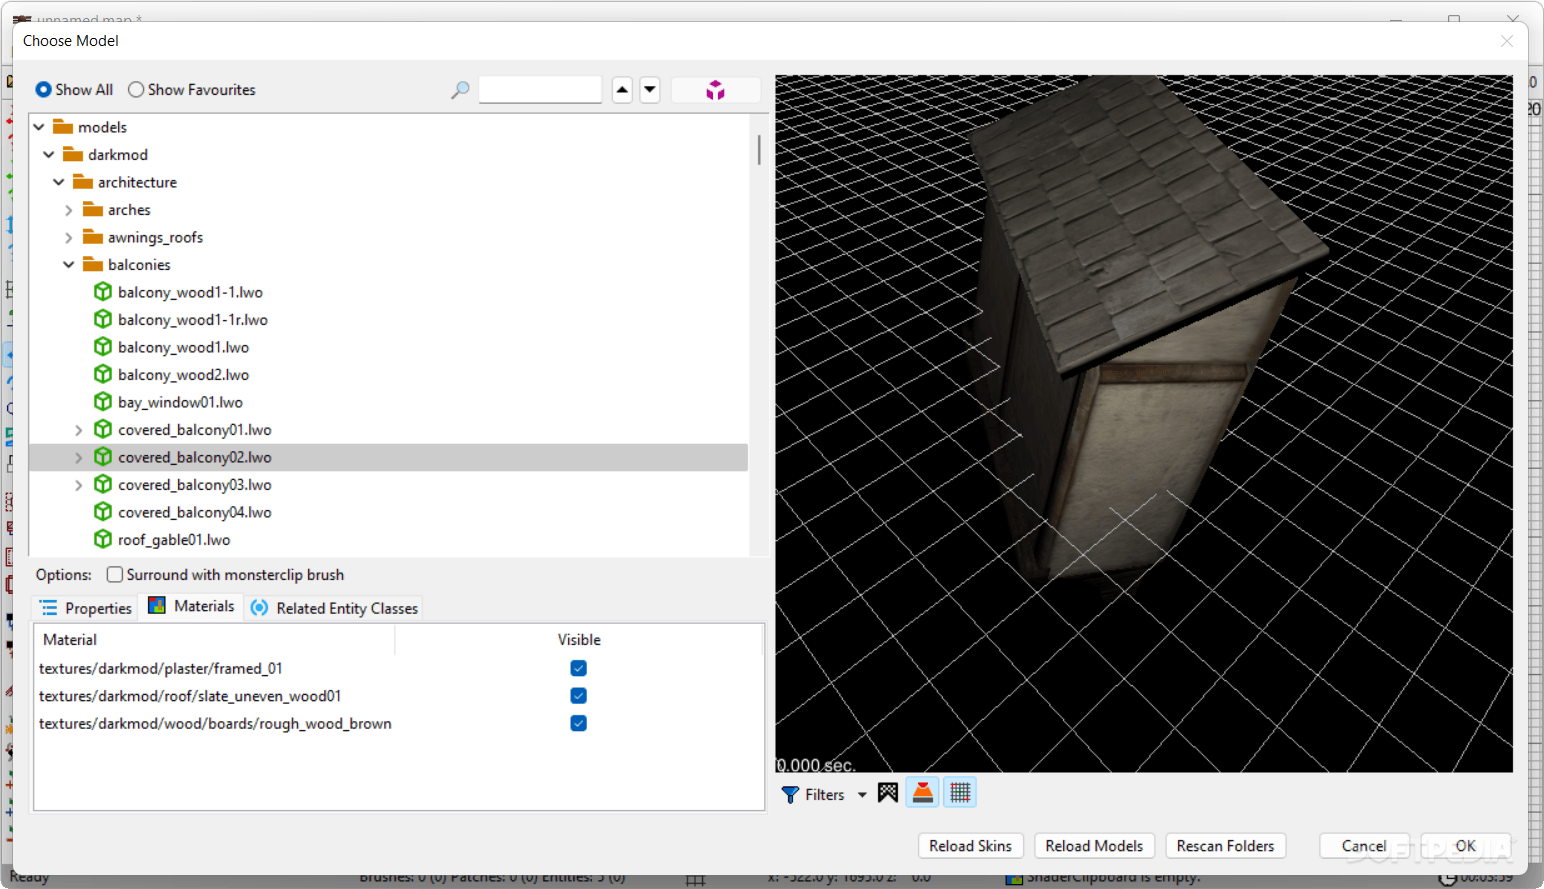Toggle visibility of rough_wood_brown material

point(578,723)
